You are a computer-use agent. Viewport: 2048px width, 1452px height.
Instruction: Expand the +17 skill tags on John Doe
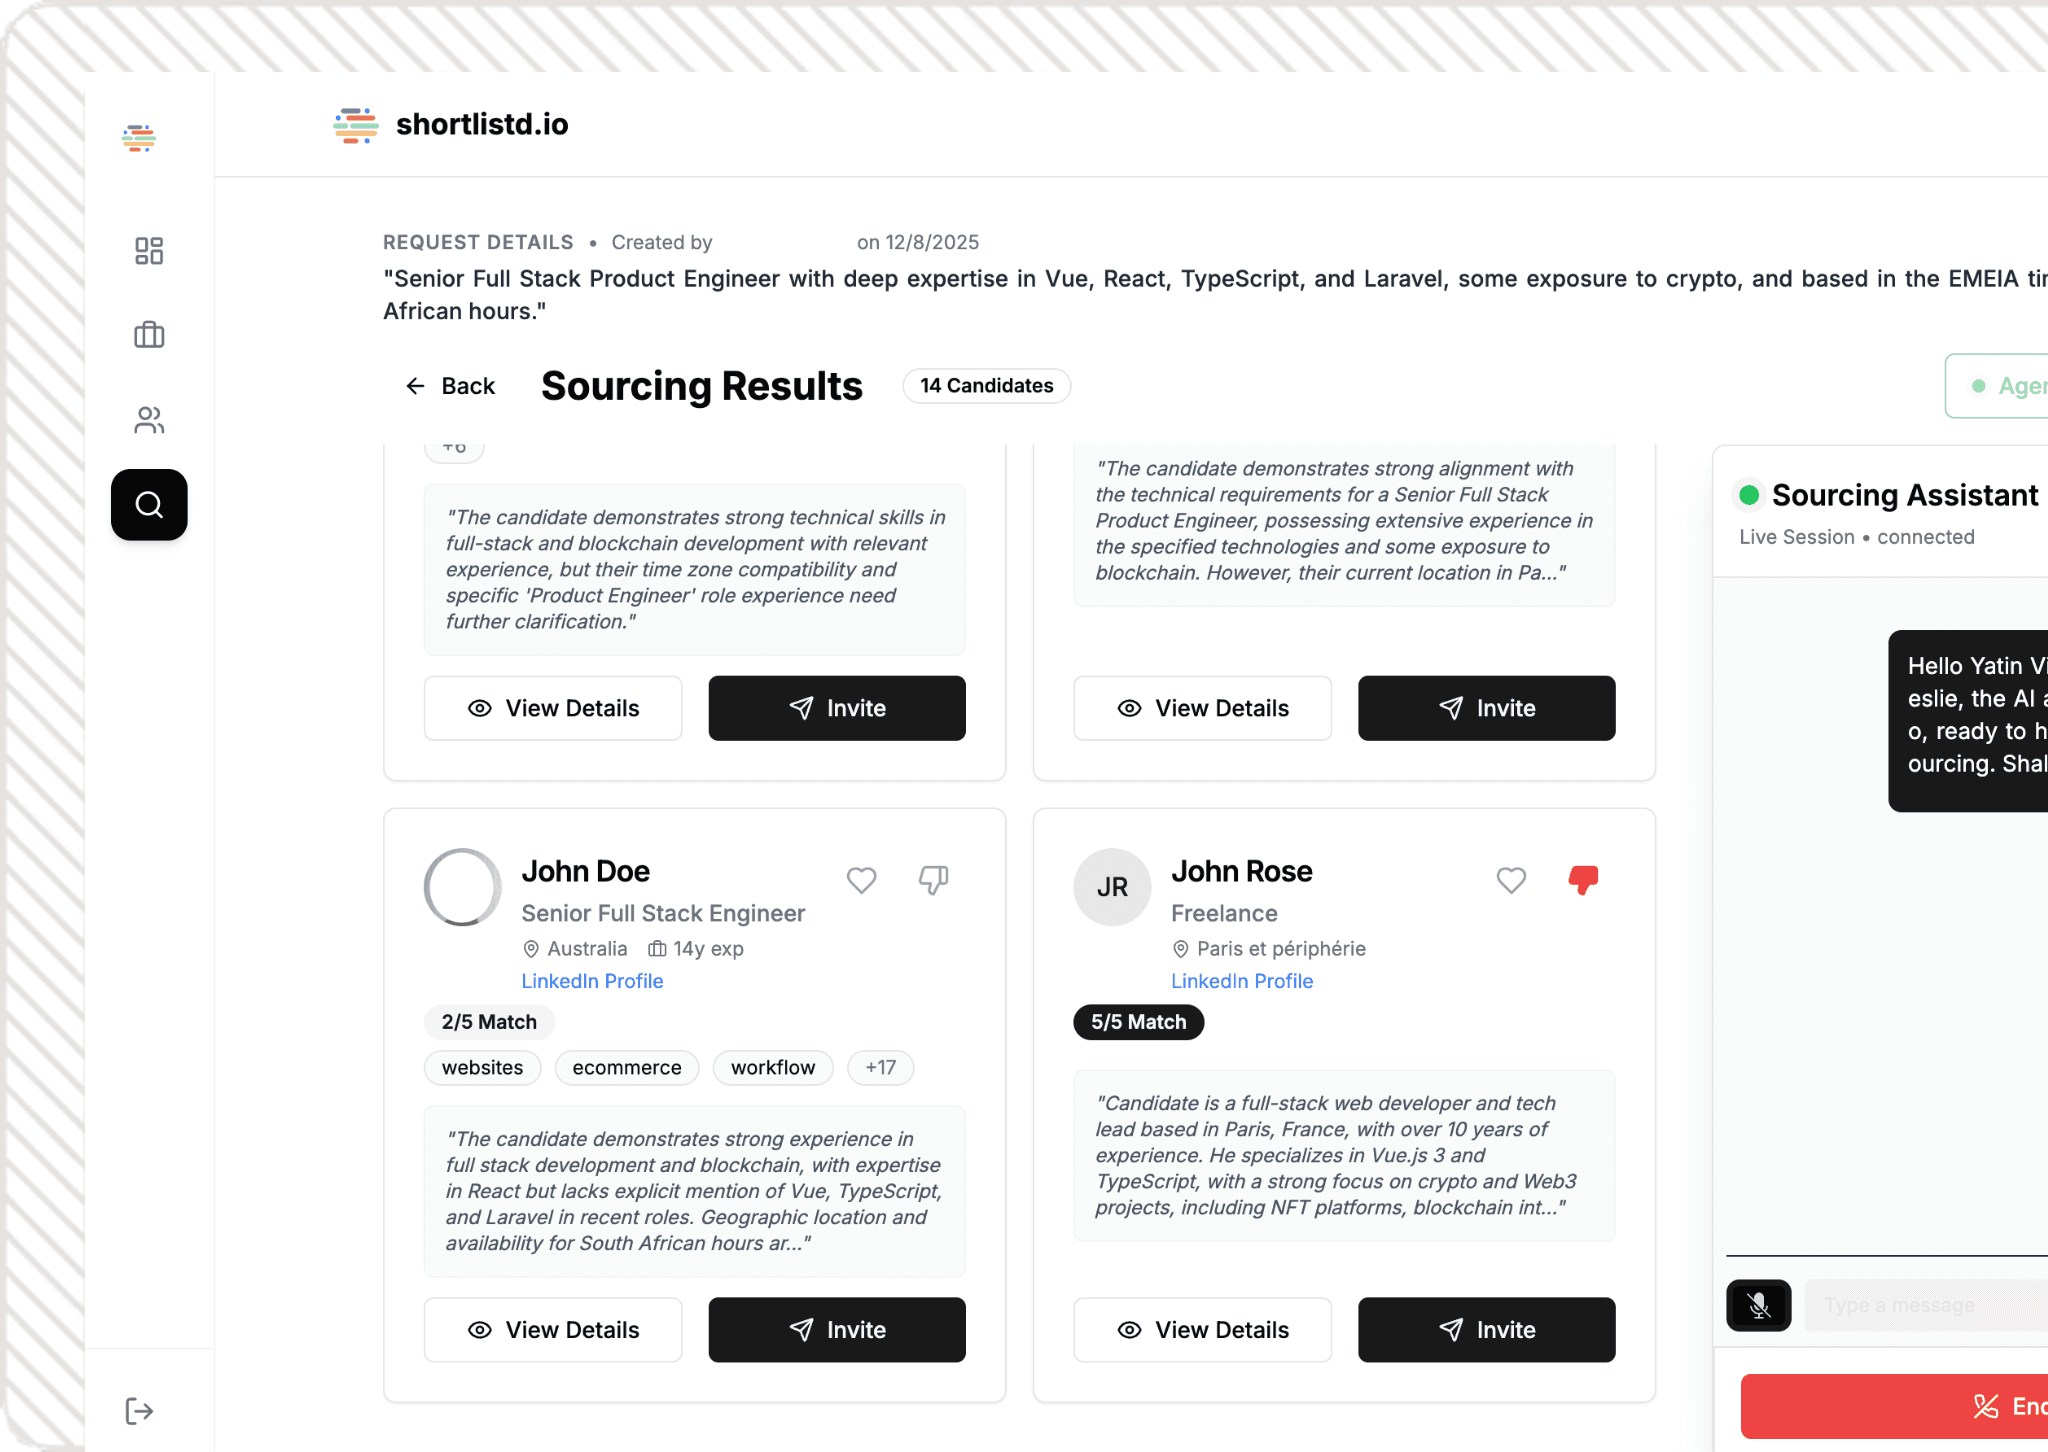point(880,1067)
